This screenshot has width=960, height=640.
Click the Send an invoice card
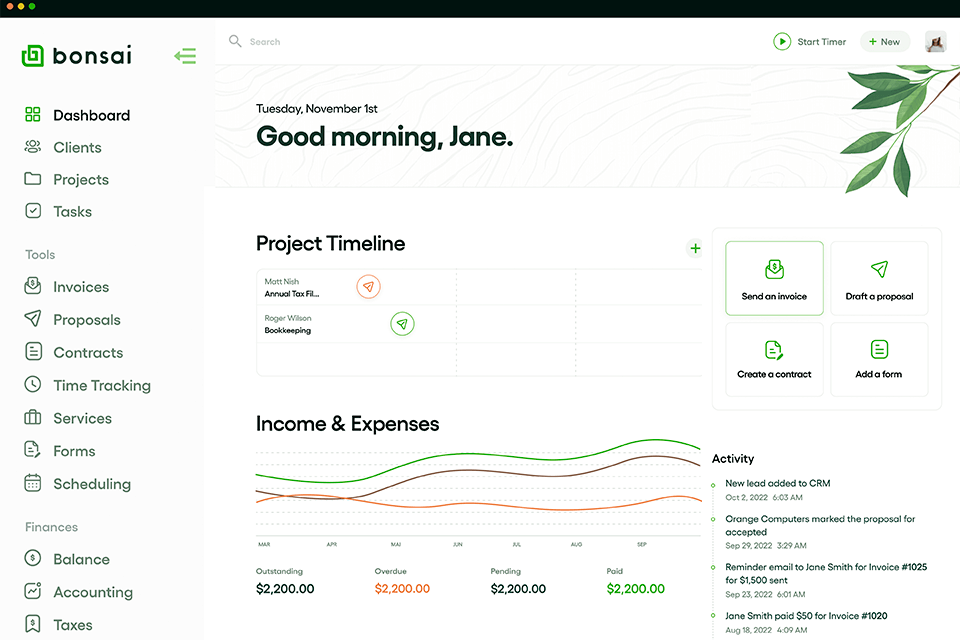coord(774,278)
